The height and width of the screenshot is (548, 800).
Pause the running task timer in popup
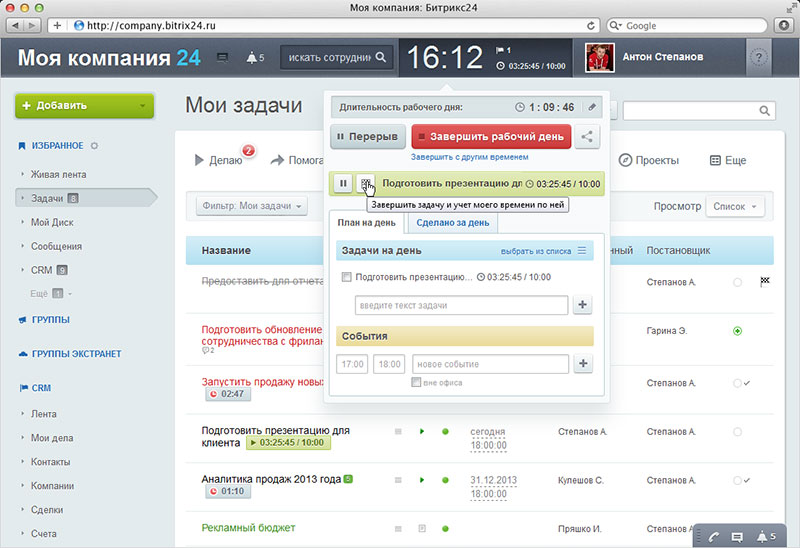click(x=343, y=183)
